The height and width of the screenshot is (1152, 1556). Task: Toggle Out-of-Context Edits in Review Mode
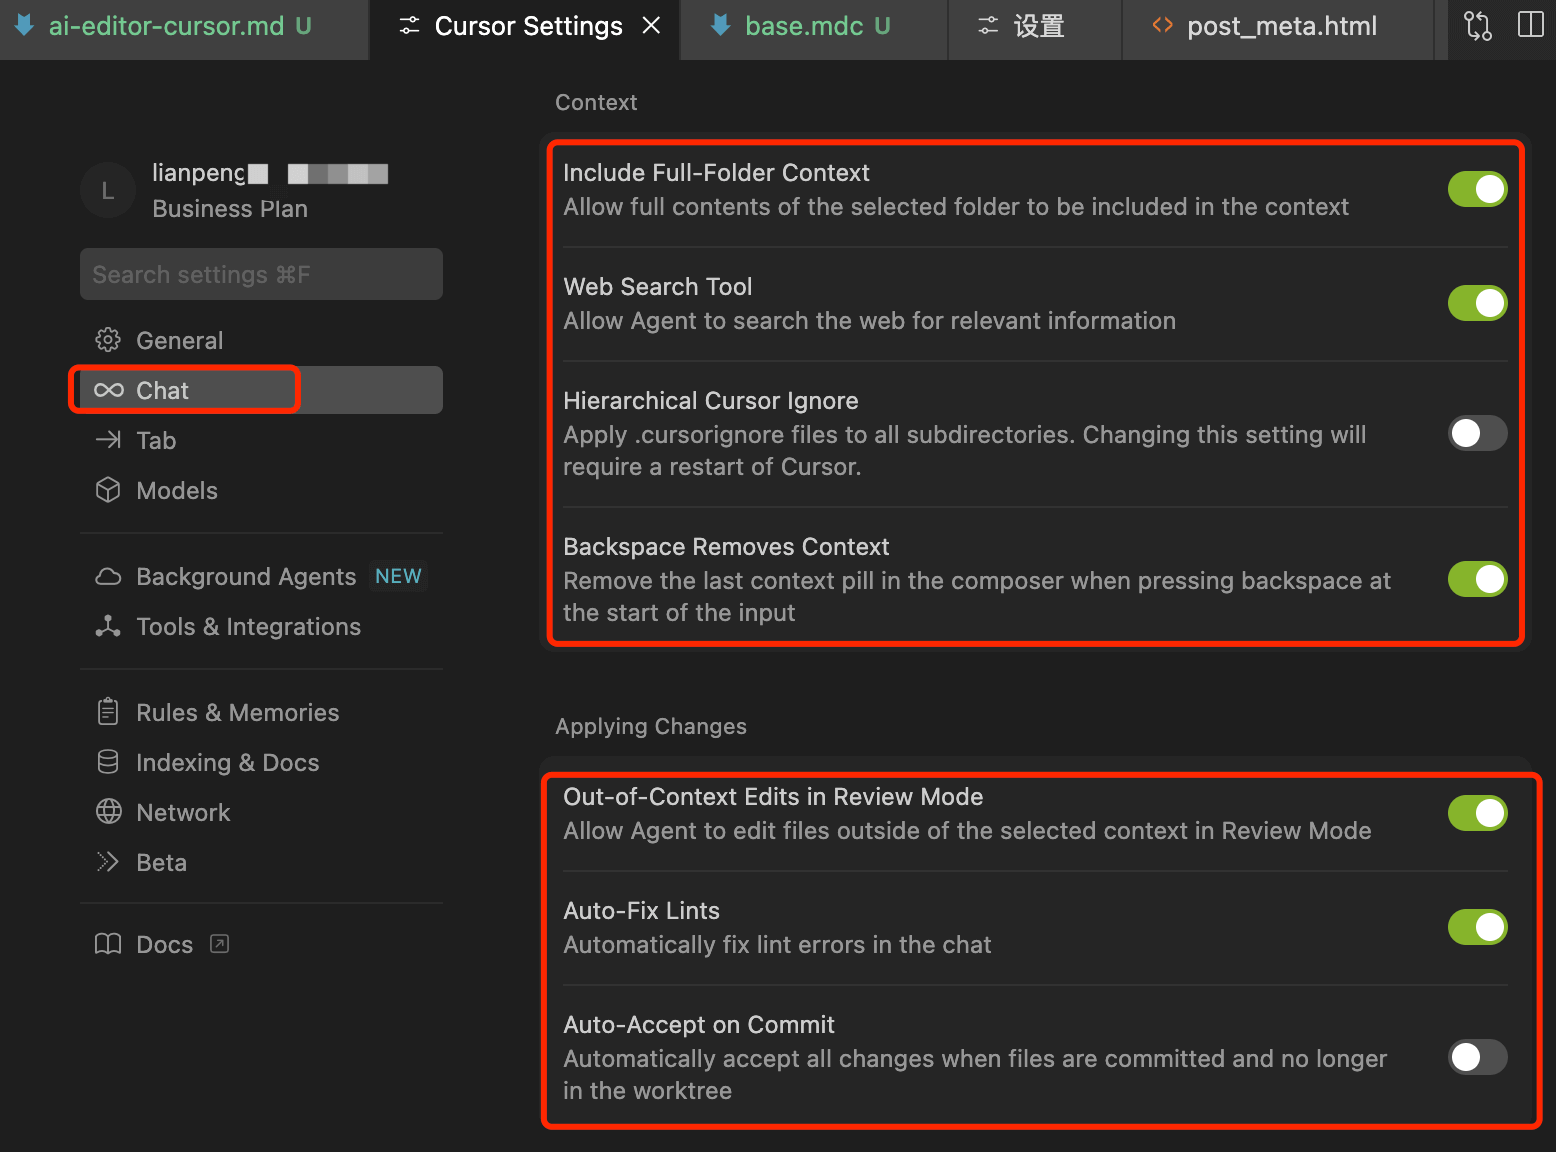point(1477,813)
